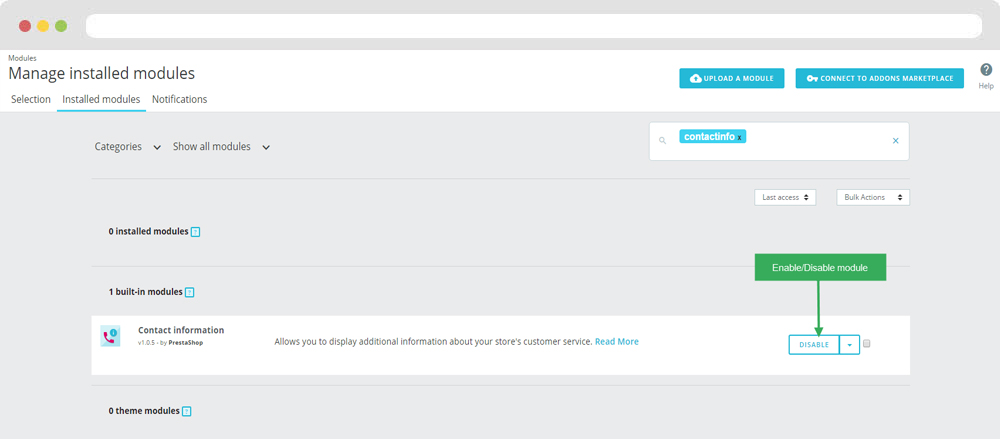Open the Bulk Actions dropdown

[x=872, y=198]
